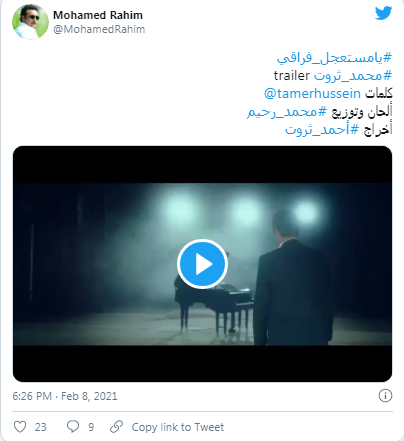Click the Twitter bird logo
Image resolution: width=404 pixels, height=441 pixels.
(383, 13)
